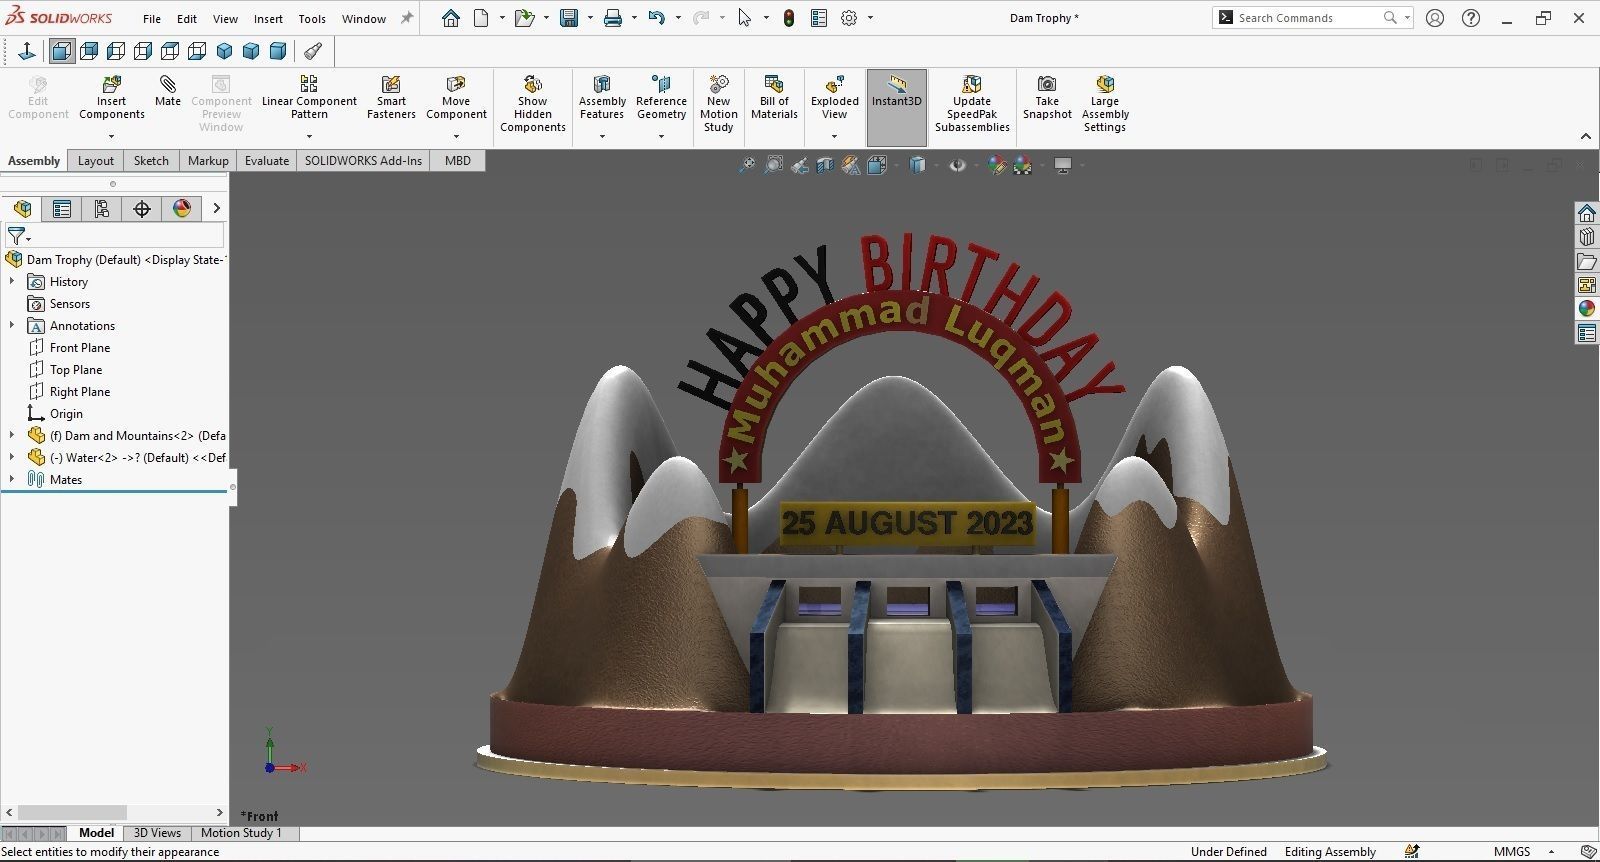Click Zoom to Fit in view toolbar
The height and width of the screenshot is (862, 1600).
tap(746, 165)
